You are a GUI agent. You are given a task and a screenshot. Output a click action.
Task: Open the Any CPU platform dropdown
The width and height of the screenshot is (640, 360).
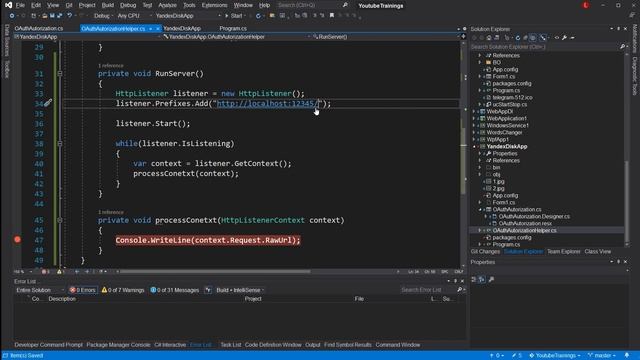(135, 16)
